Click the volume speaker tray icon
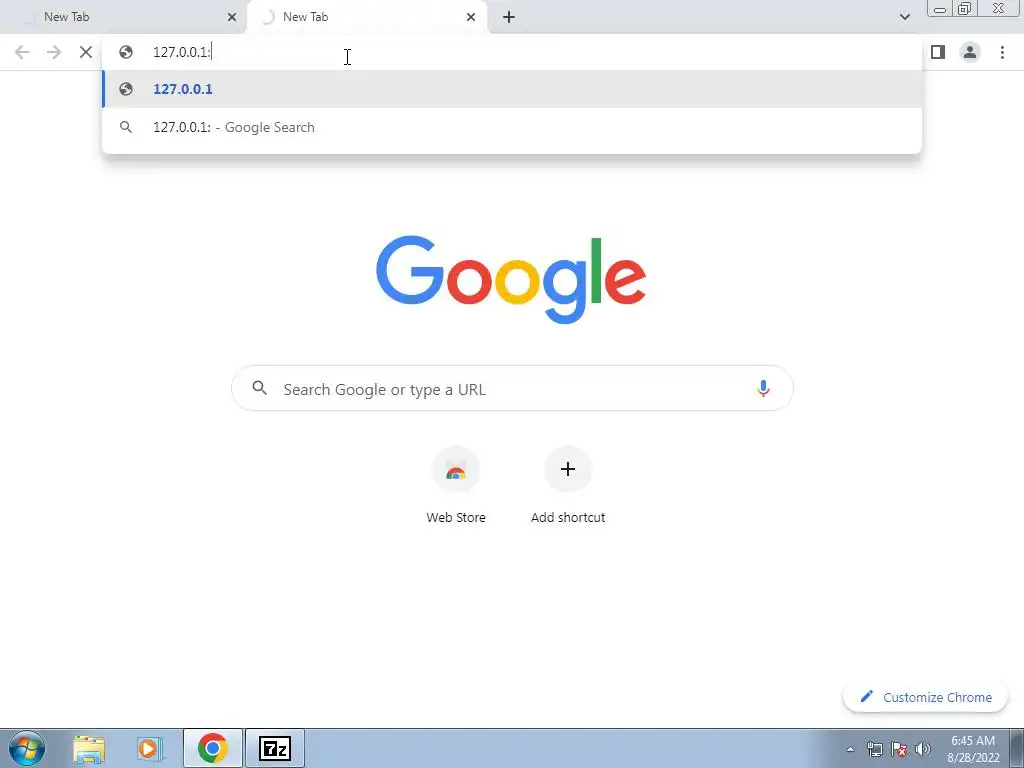The image size is (1024, 768). 923,749
